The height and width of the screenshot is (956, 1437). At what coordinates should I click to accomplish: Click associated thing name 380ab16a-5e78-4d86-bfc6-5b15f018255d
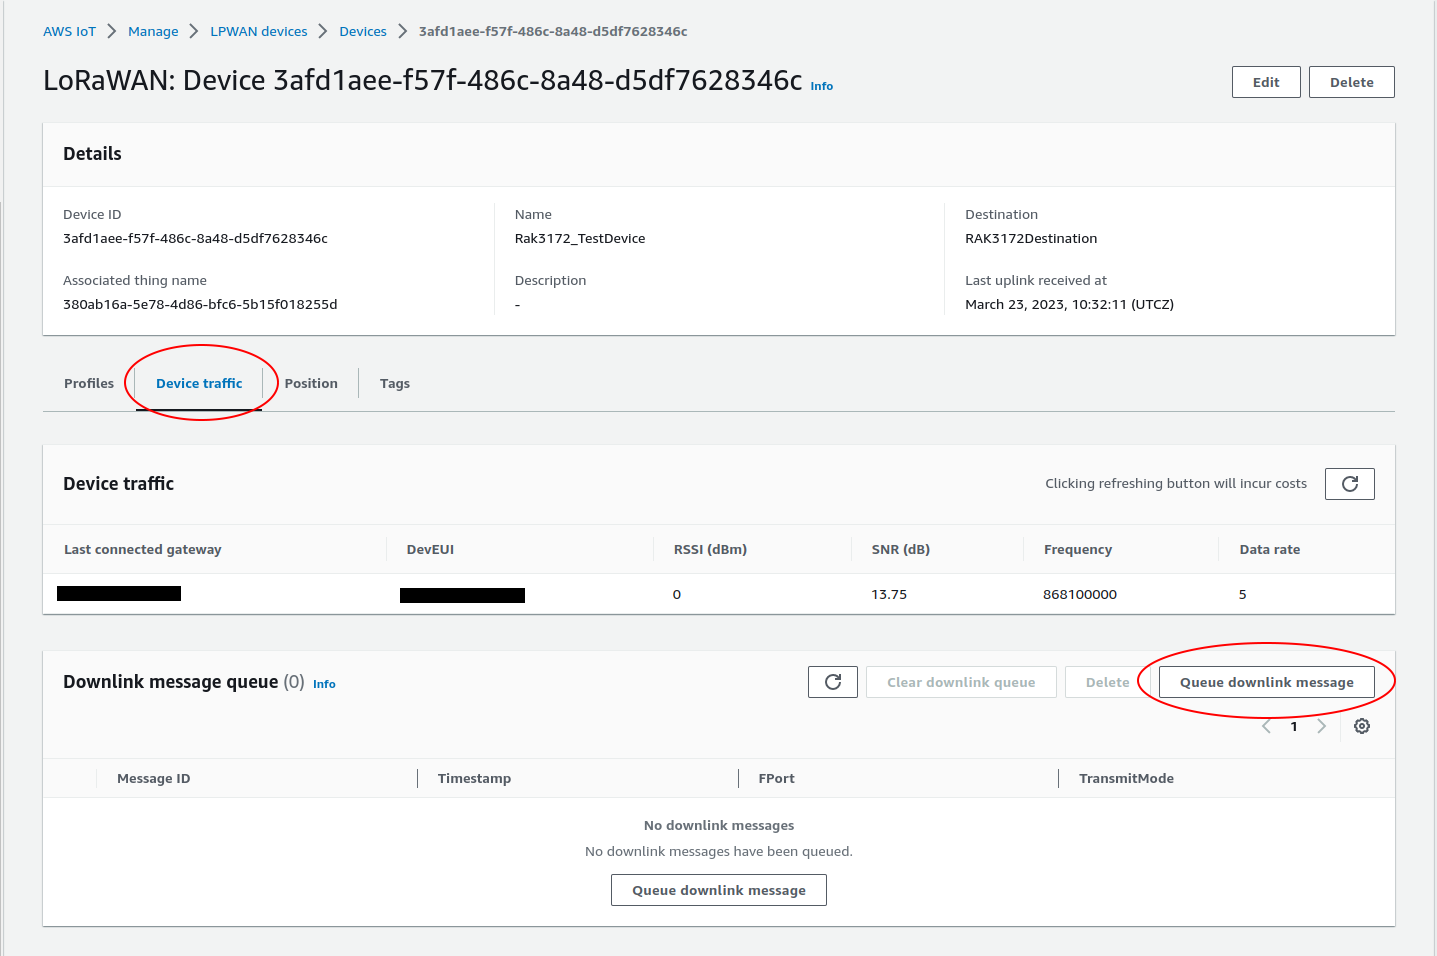tap(200, 304)
